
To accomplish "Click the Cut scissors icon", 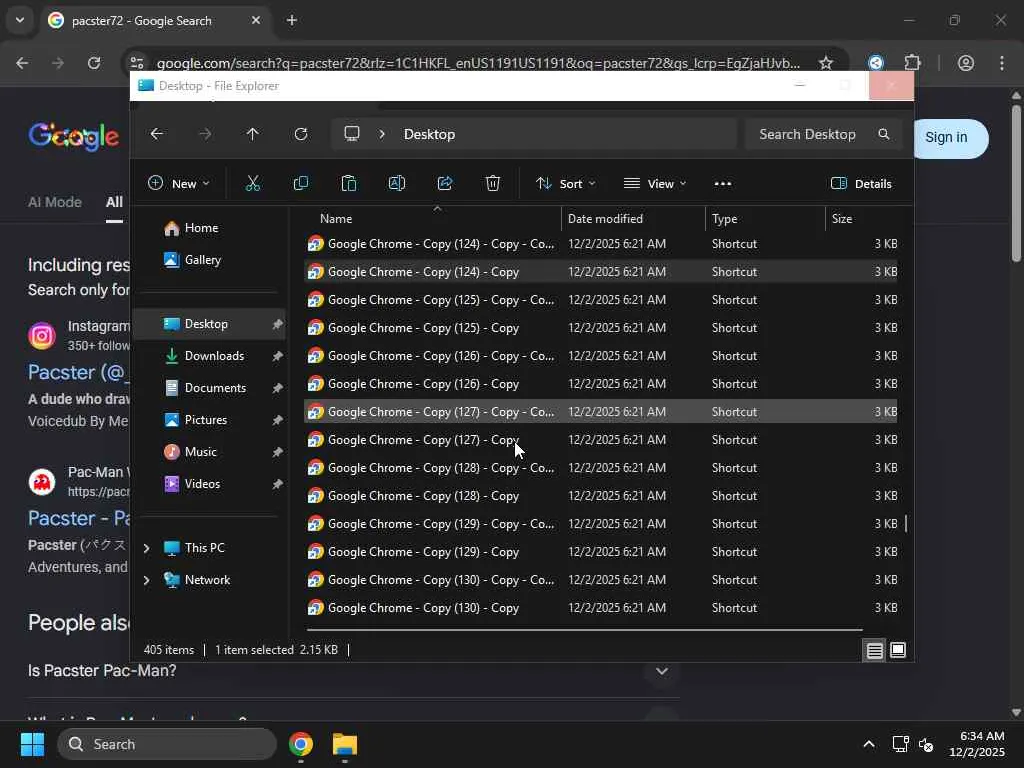I will tap(253, 184).
